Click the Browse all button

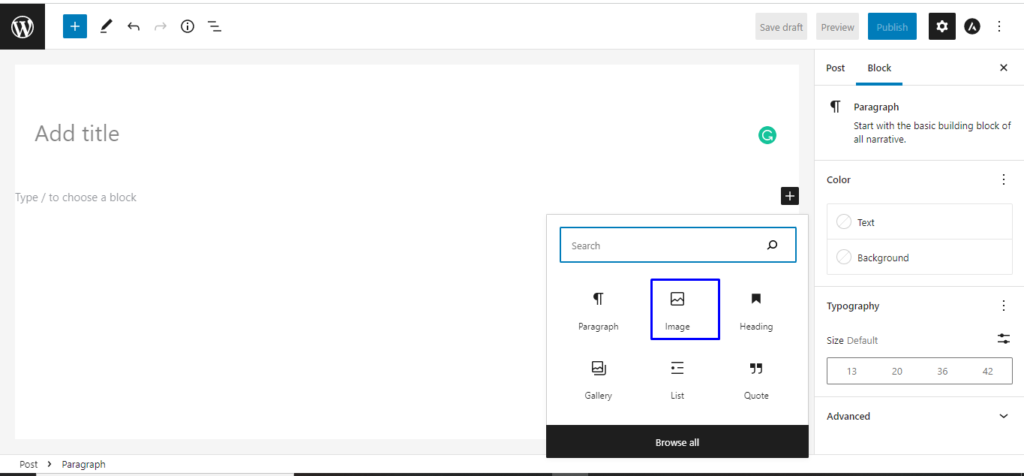tap(677, 442)
